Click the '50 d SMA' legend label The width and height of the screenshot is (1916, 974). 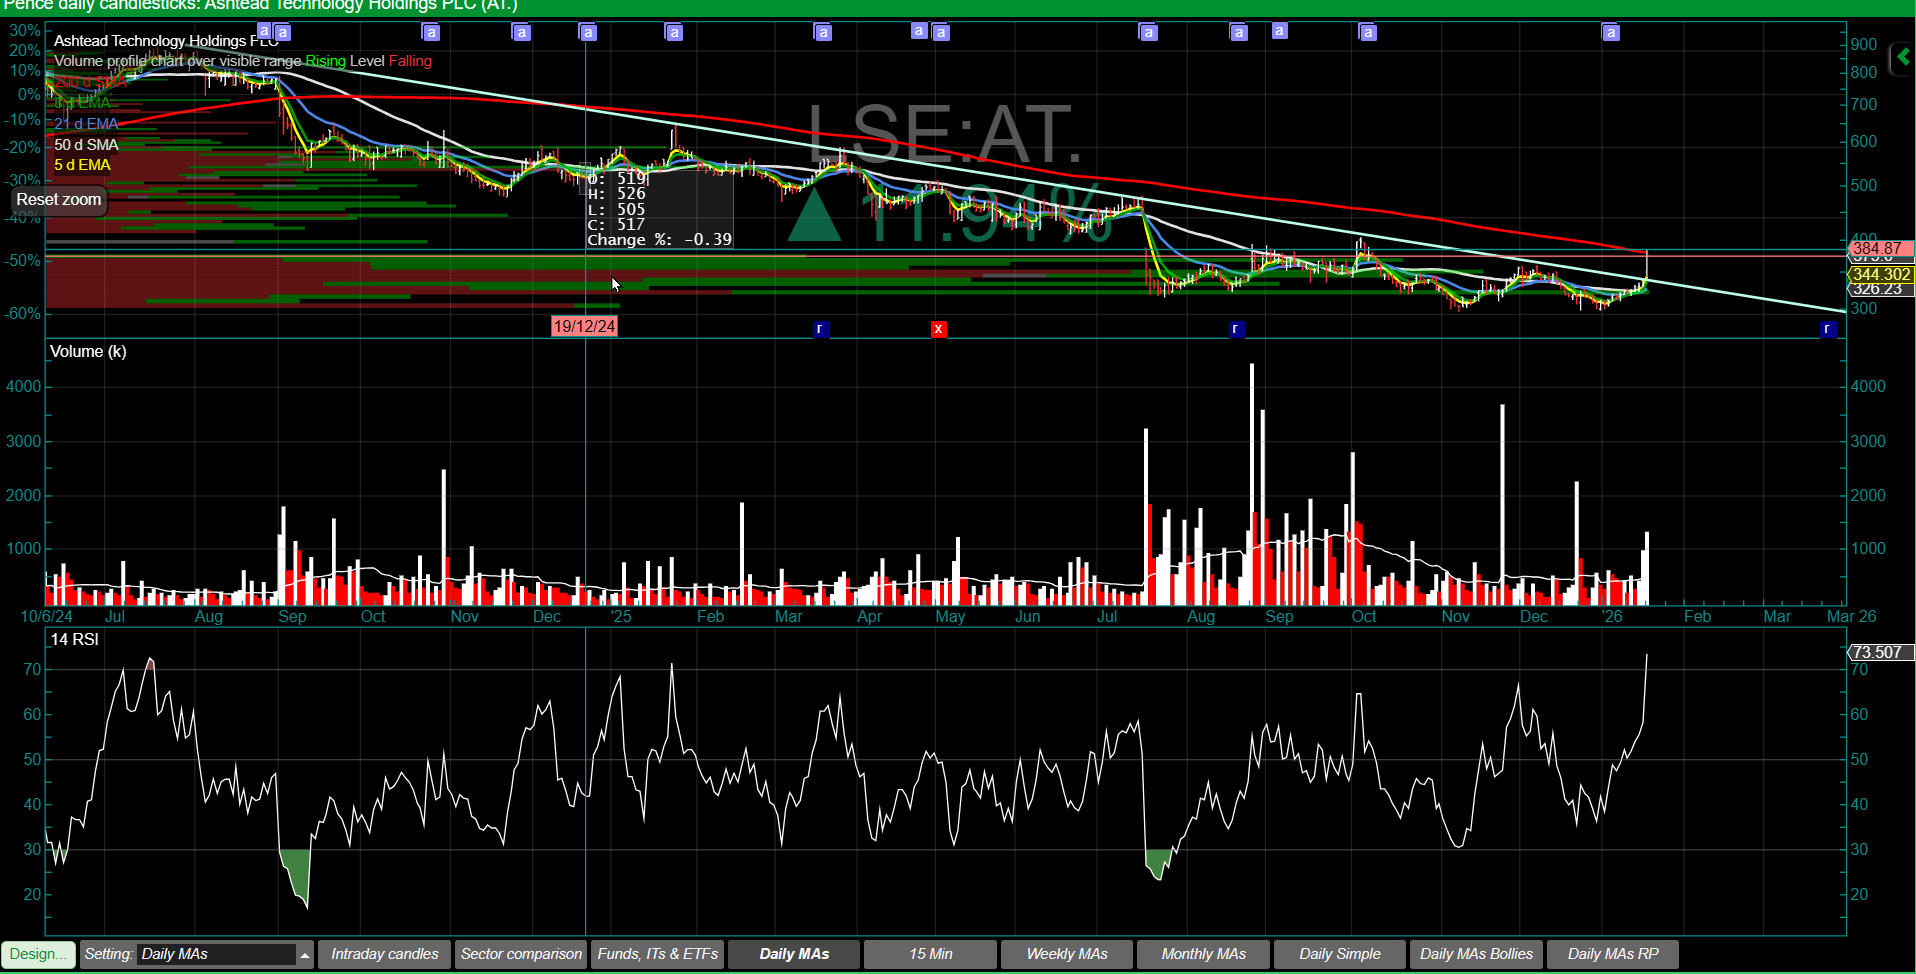pos(86,145)
